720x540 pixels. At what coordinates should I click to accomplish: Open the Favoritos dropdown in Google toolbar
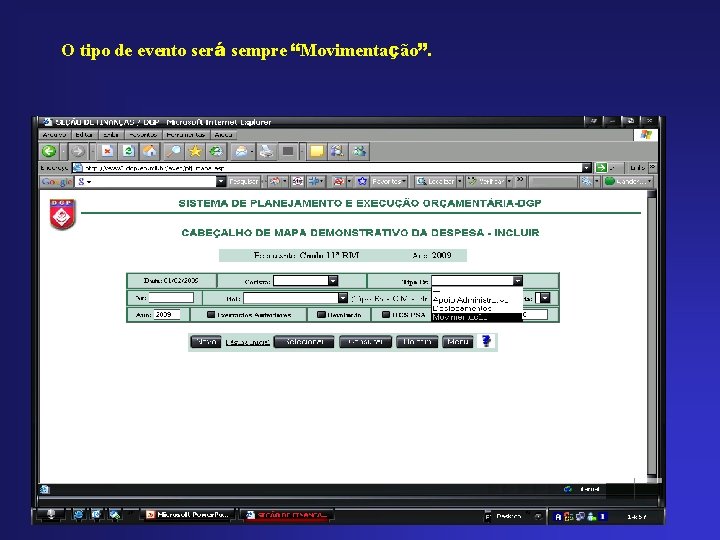(388, 181)
